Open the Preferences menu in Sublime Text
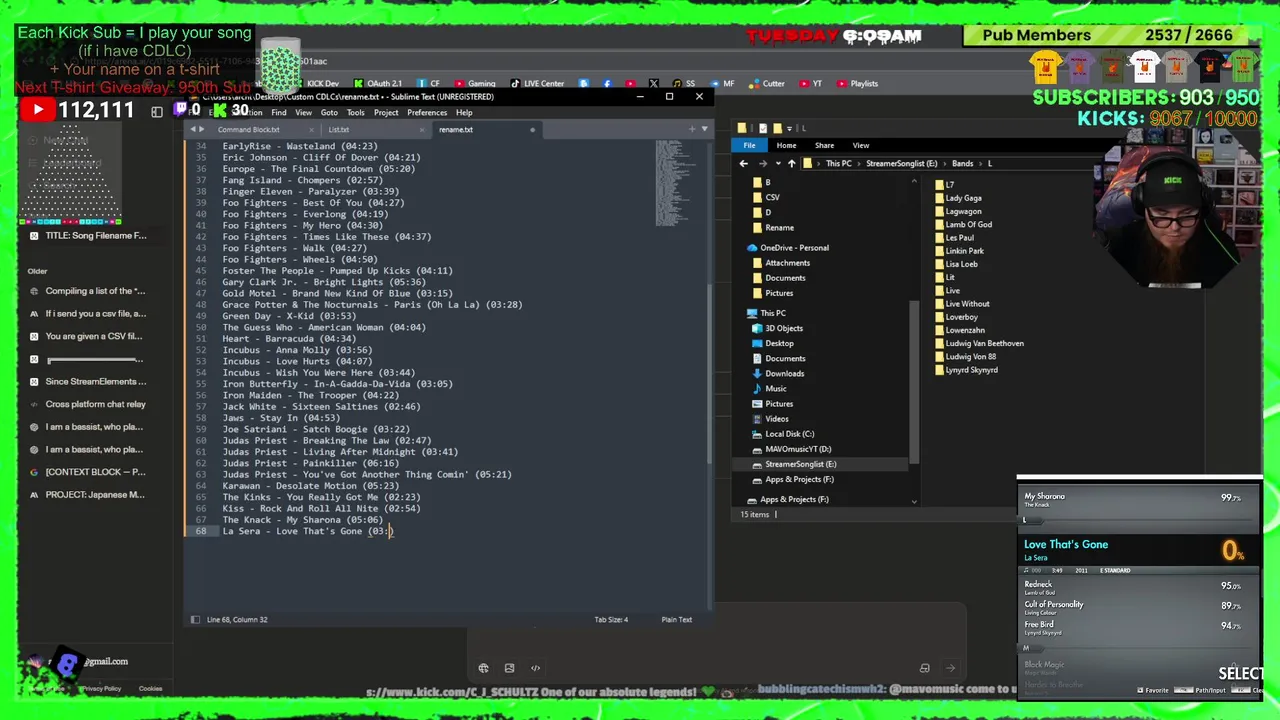 click(x=427, y=112)
